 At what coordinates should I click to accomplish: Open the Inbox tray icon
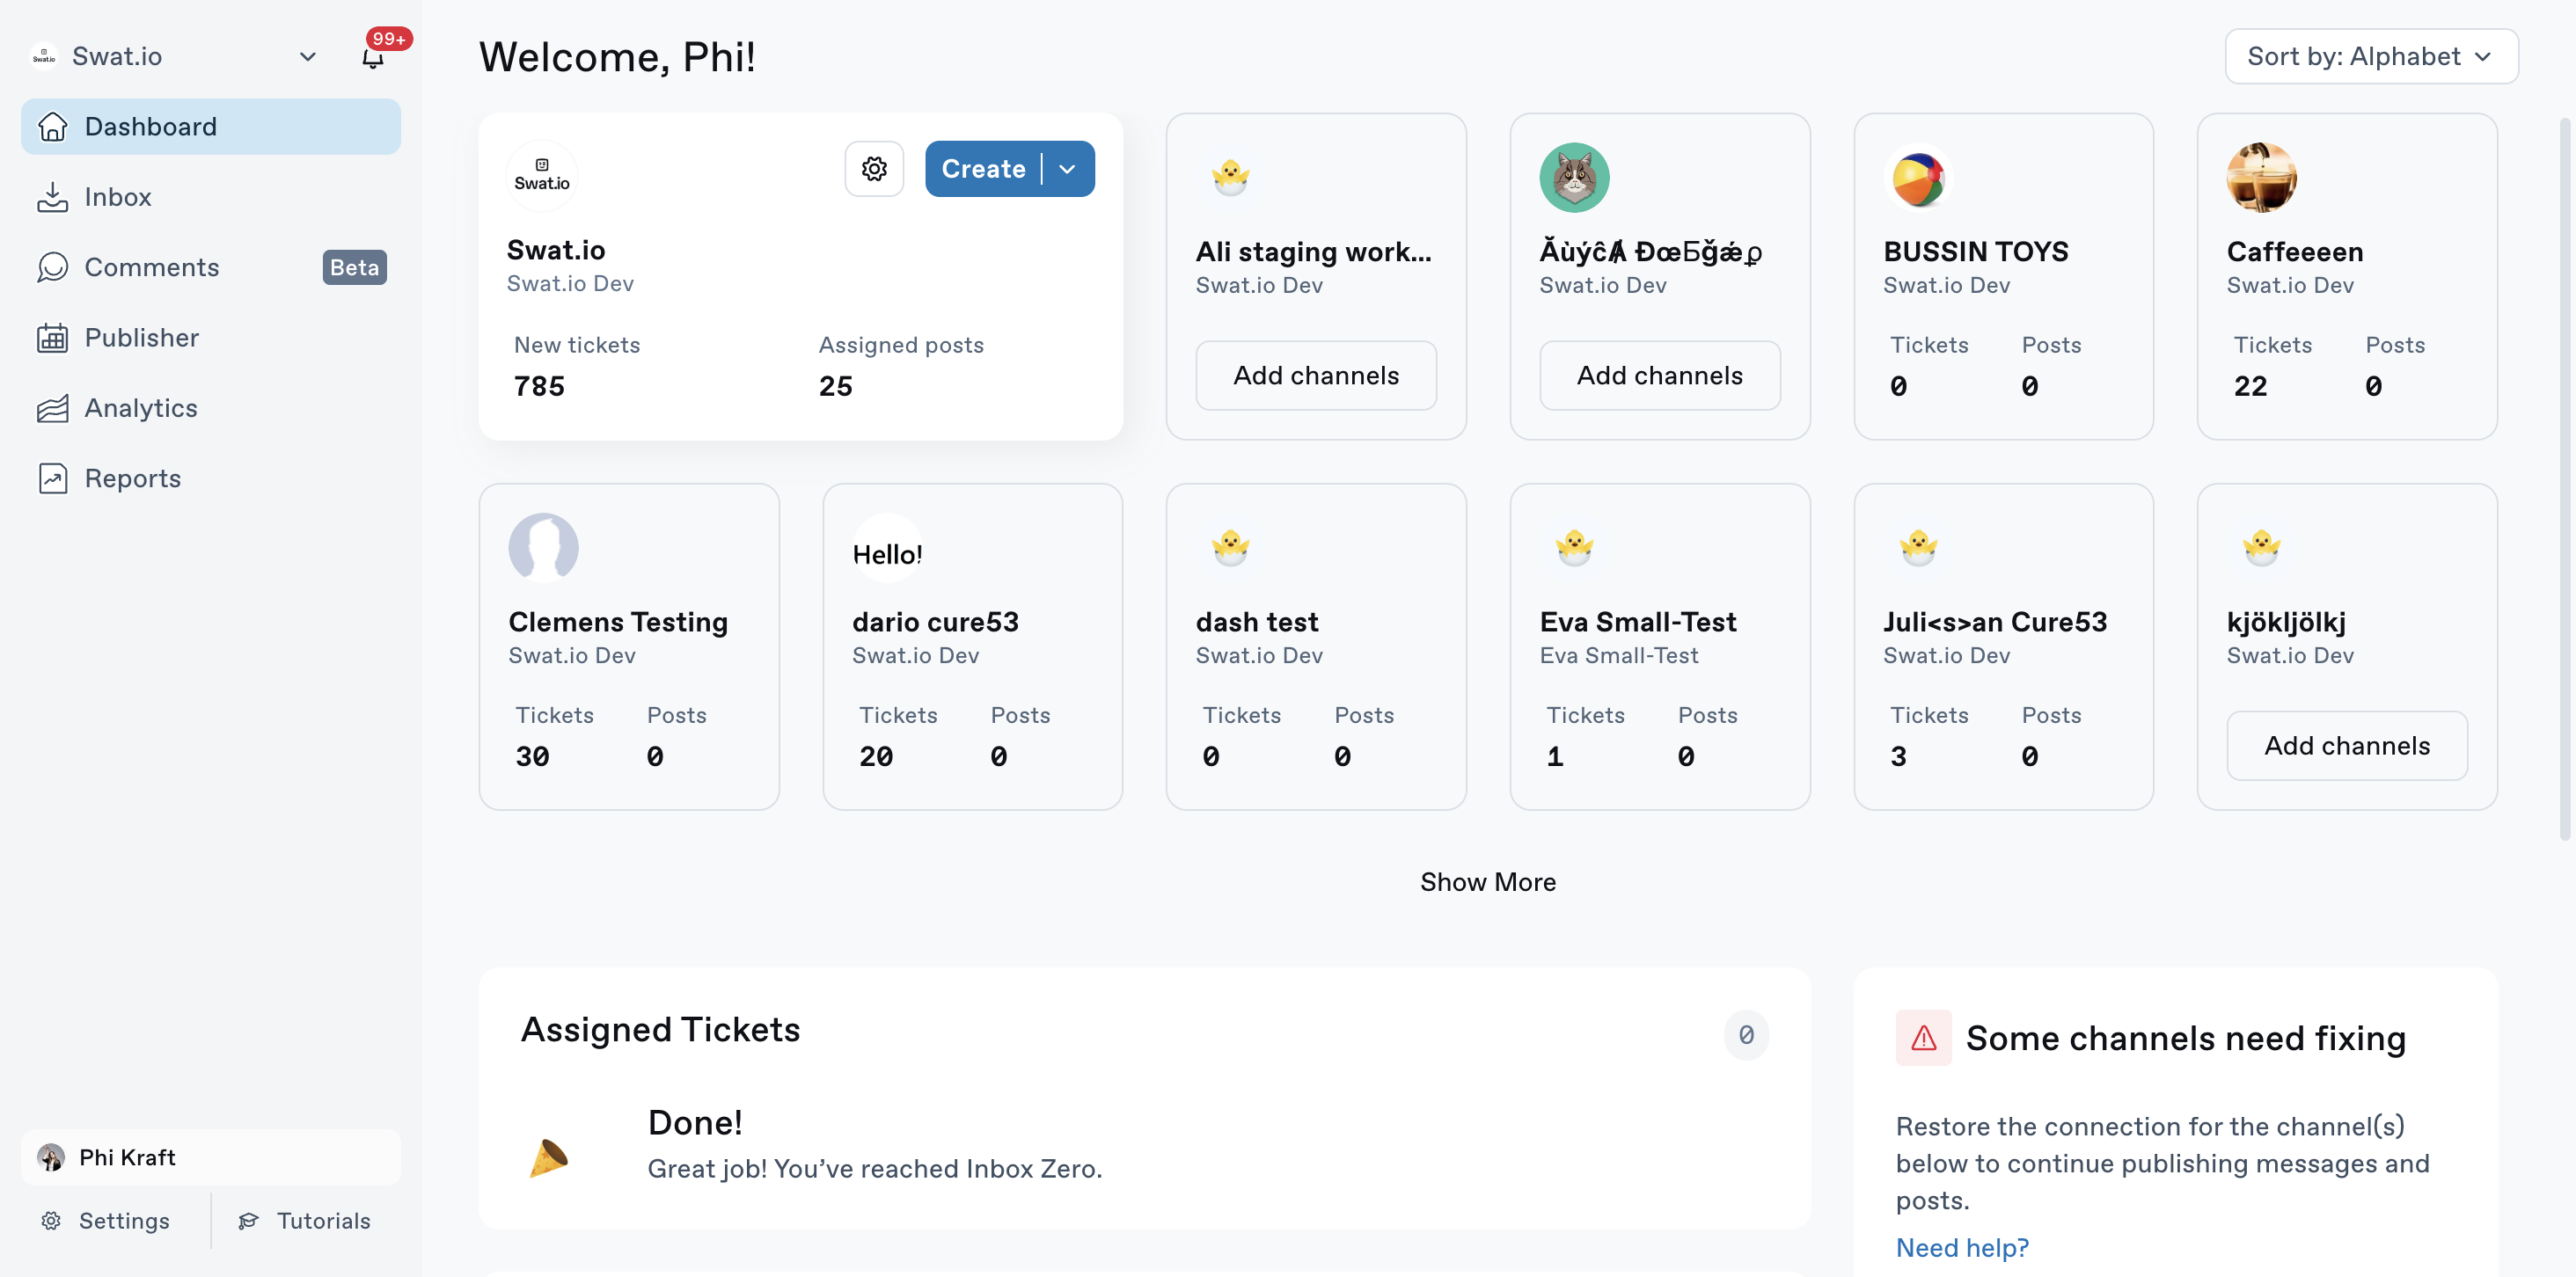click(x=52, y=197)
